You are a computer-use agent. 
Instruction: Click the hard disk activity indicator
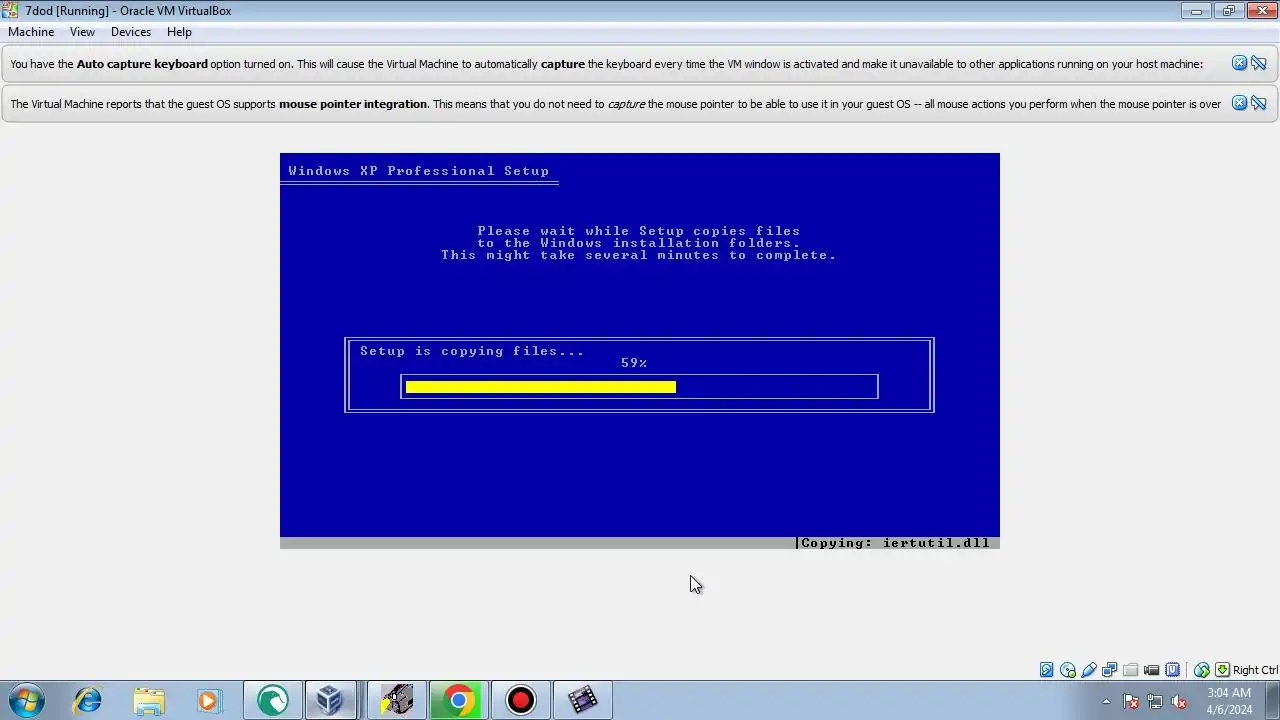pyautogui.click(x=1046, y=670)
